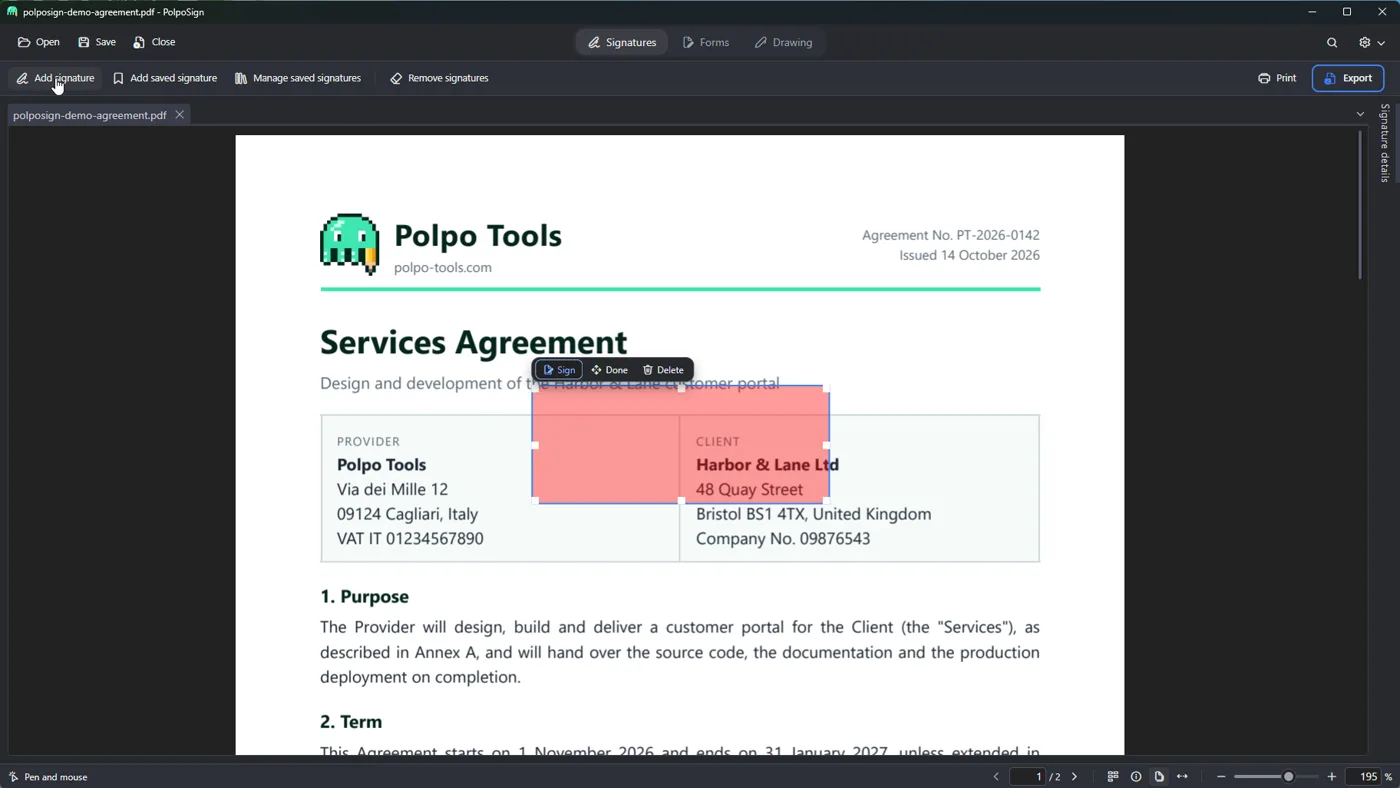Toggle the thumbnails grid view icon
Viewport: 1400px width, 788px height.
(x=1113, y=777)
